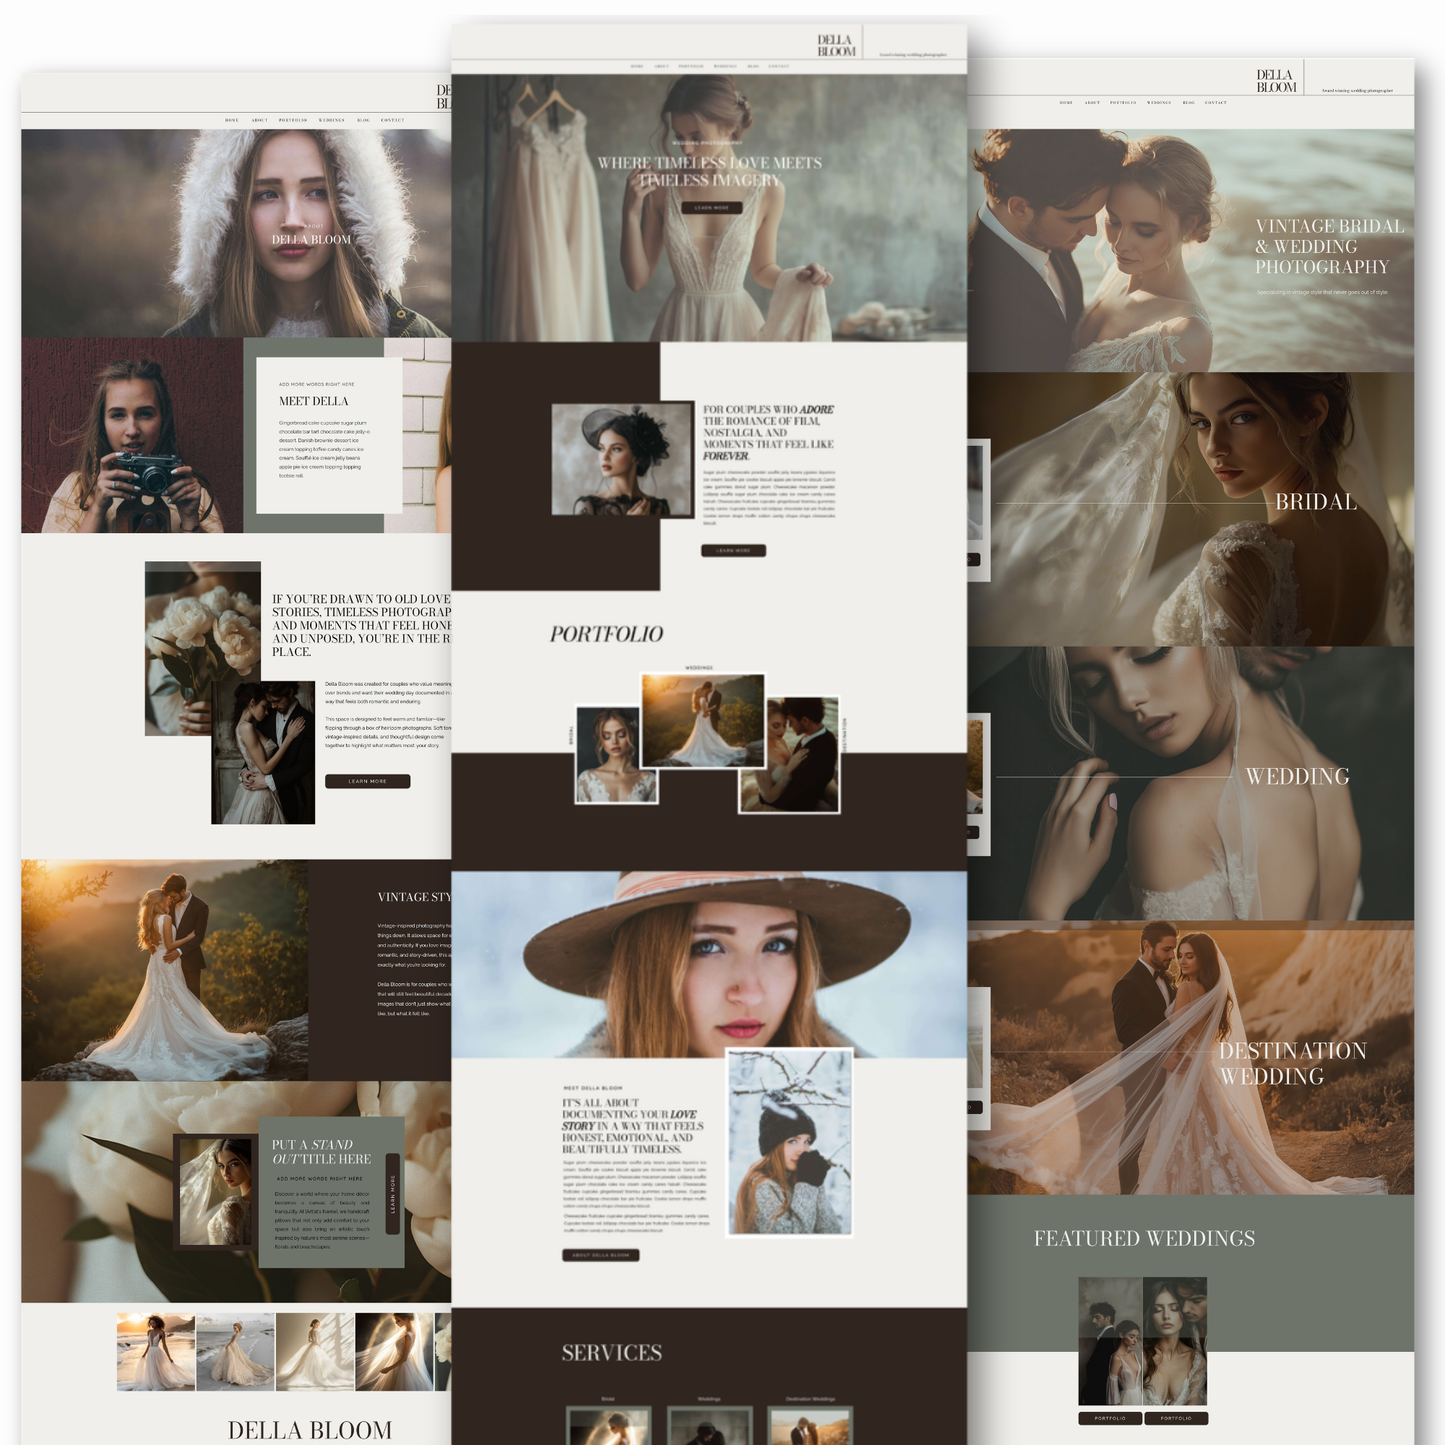The height and width of the screenshot is (1445, 1445).
Task: Click the 'FEATURED WEDDINGS' heading
Action: point(1144,1238)
